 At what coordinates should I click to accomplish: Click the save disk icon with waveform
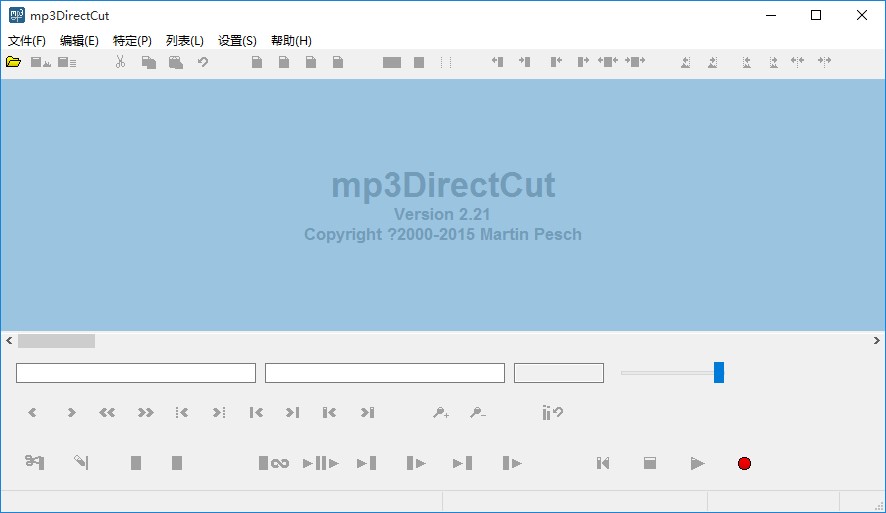(x=40, y=62)
